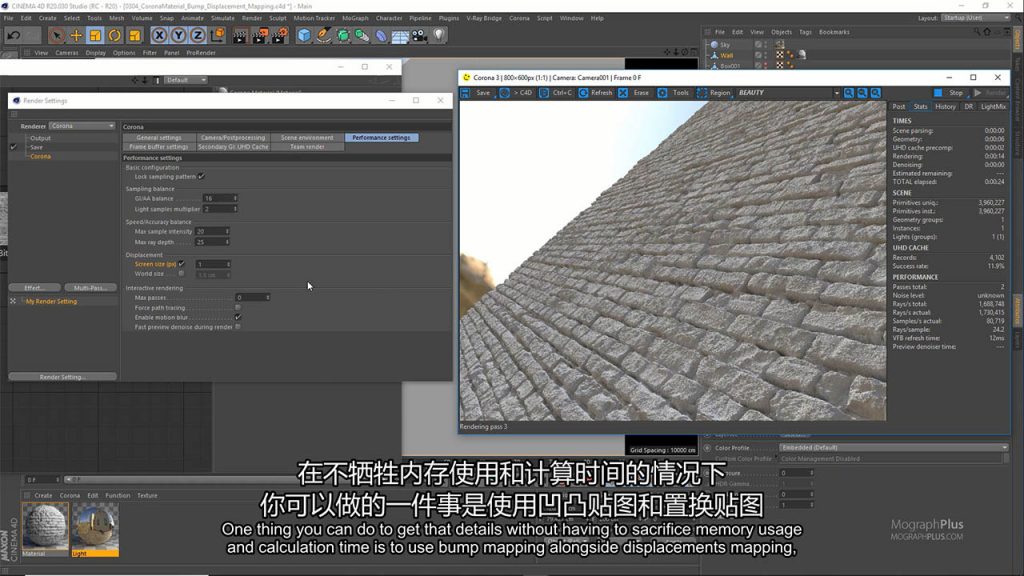This screenshot has width=1024, height=576.
Task: Activate the Move tool
Action: tap(76, 35)
